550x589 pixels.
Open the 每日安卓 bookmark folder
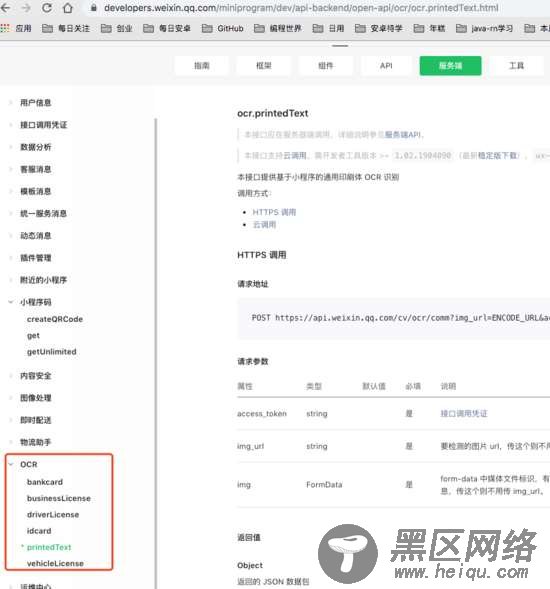(x=167, y=28)
